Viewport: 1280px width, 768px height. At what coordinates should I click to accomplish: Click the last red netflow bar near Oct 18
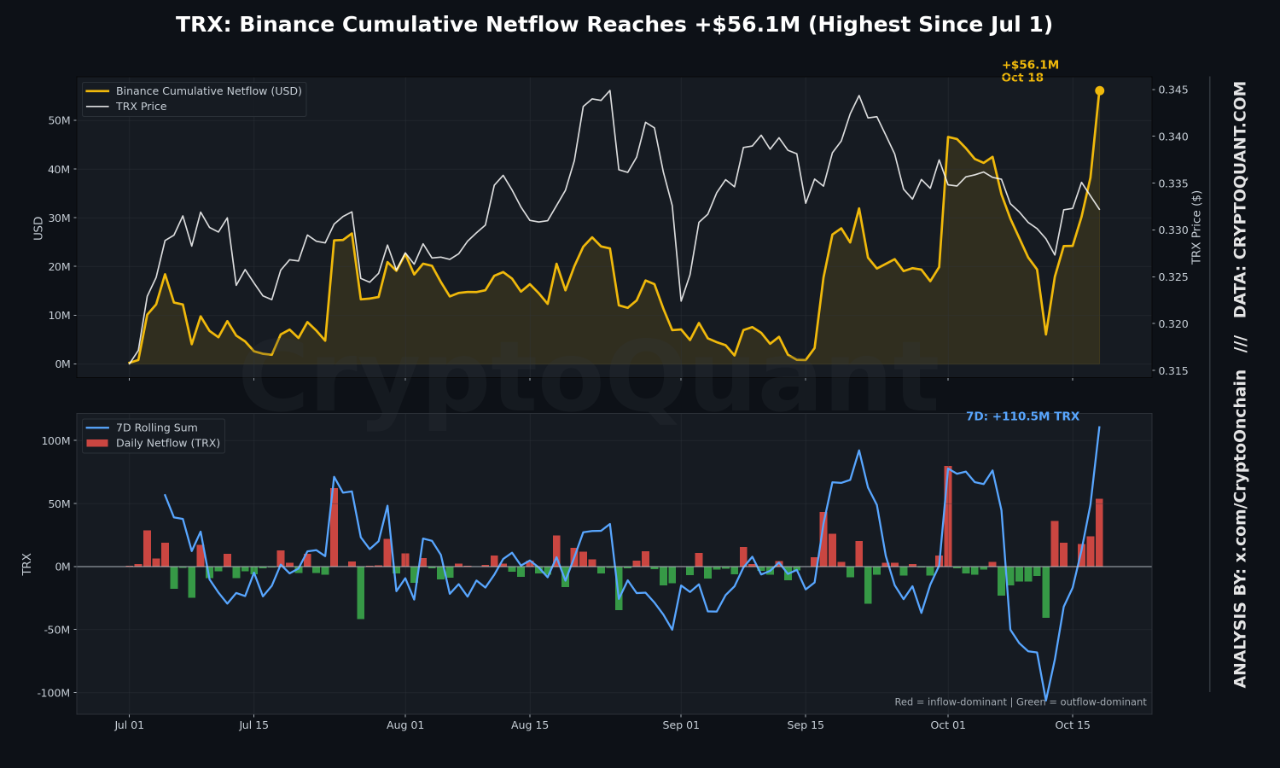point(1099,532)
